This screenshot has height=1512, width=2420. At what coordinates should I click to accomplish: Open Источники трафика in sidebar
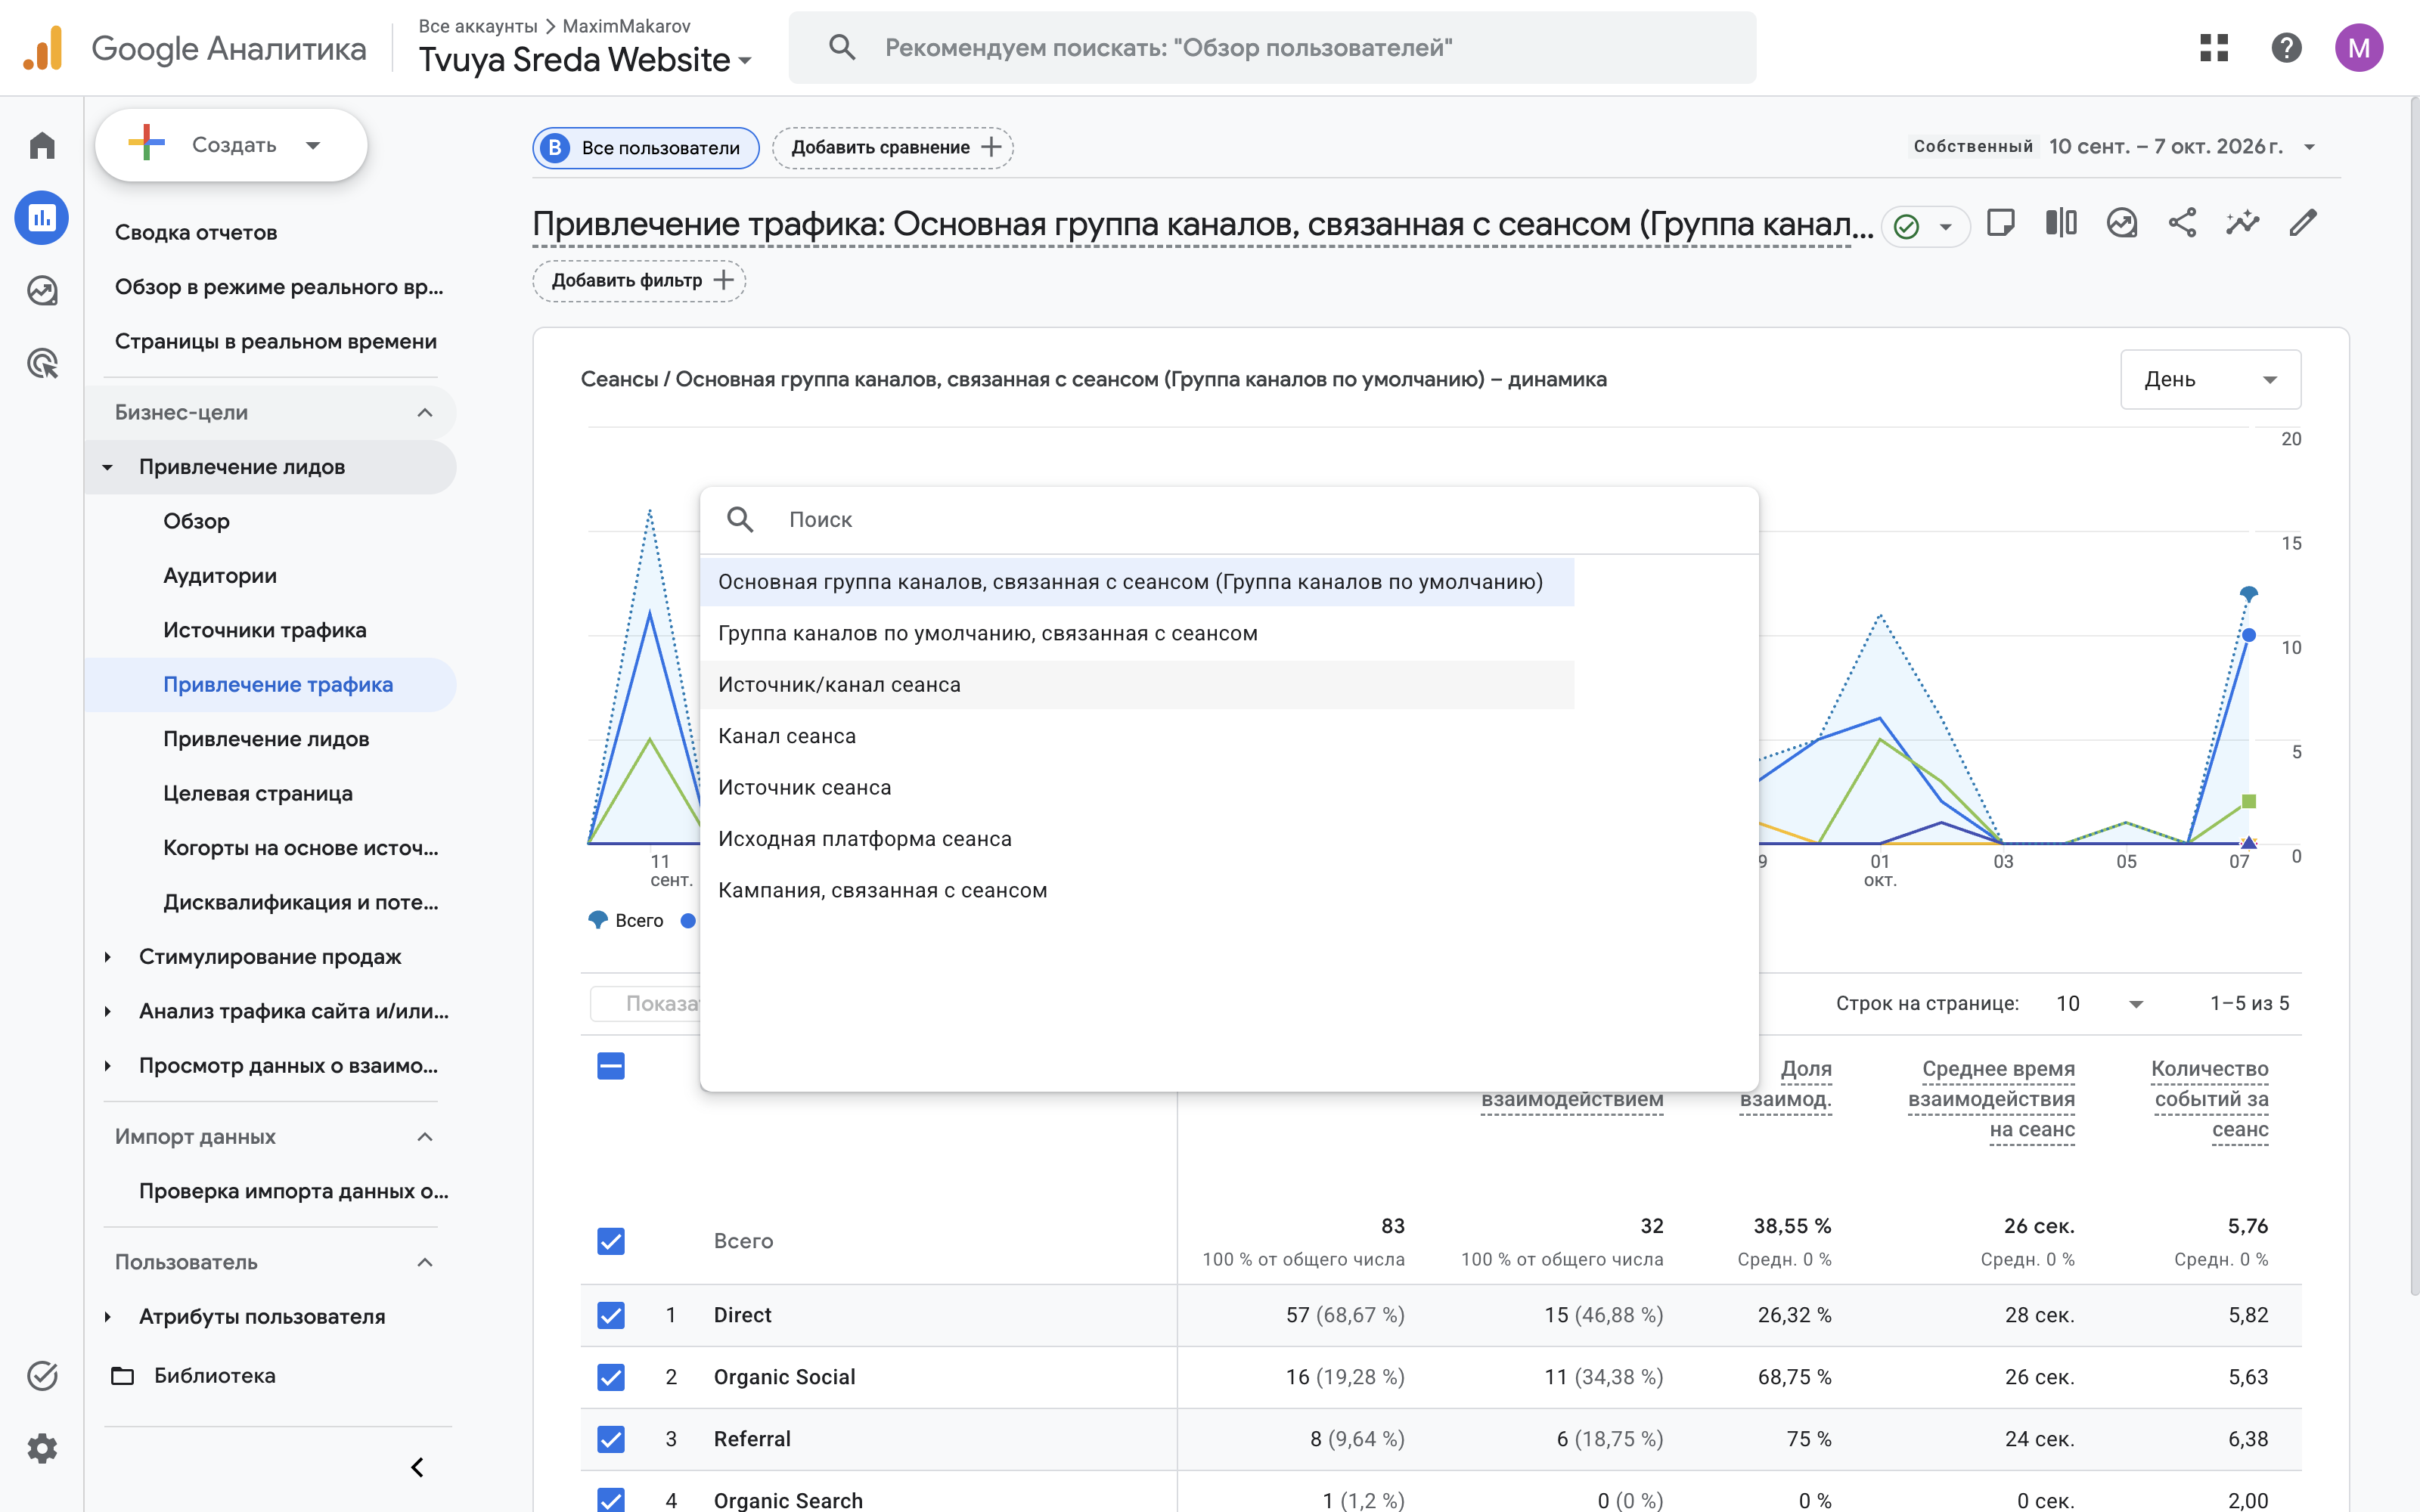coord(265,630)
